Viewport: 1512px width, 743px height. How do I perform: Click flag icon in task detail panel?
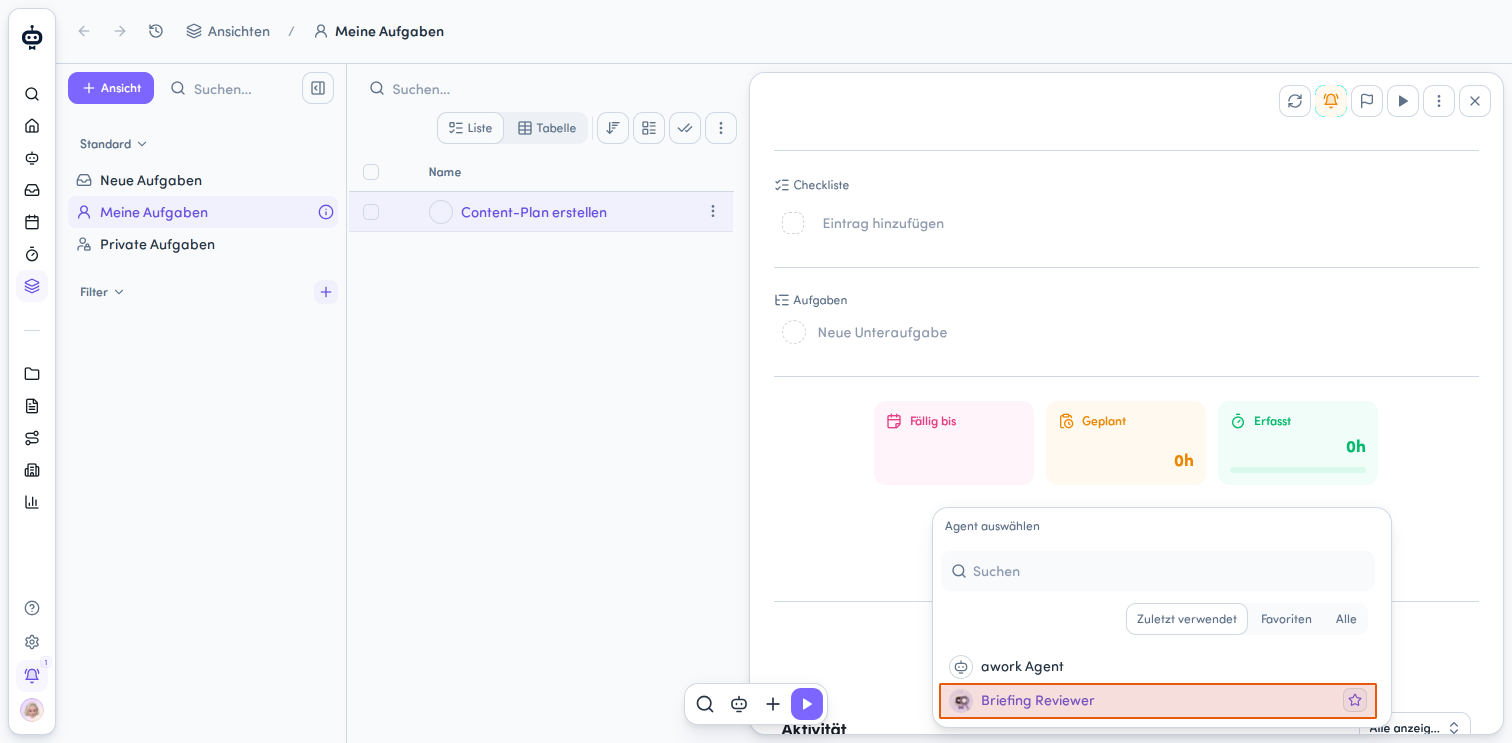tap(1367, 101)
